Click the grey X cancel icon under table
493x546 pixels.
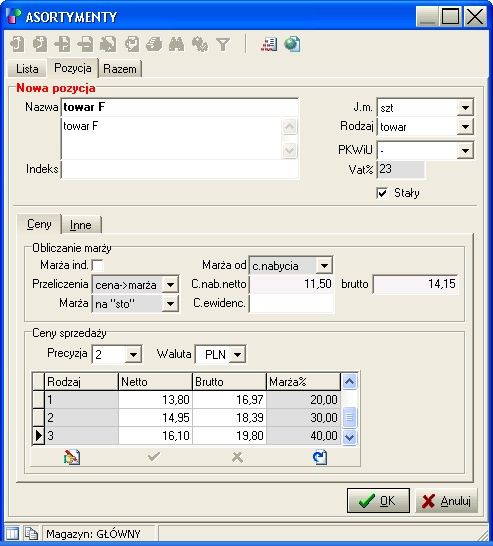237,457
